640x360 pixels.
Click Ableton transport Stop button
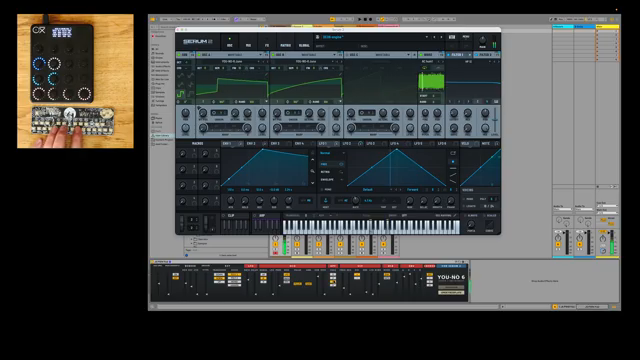tap(365, 19)
